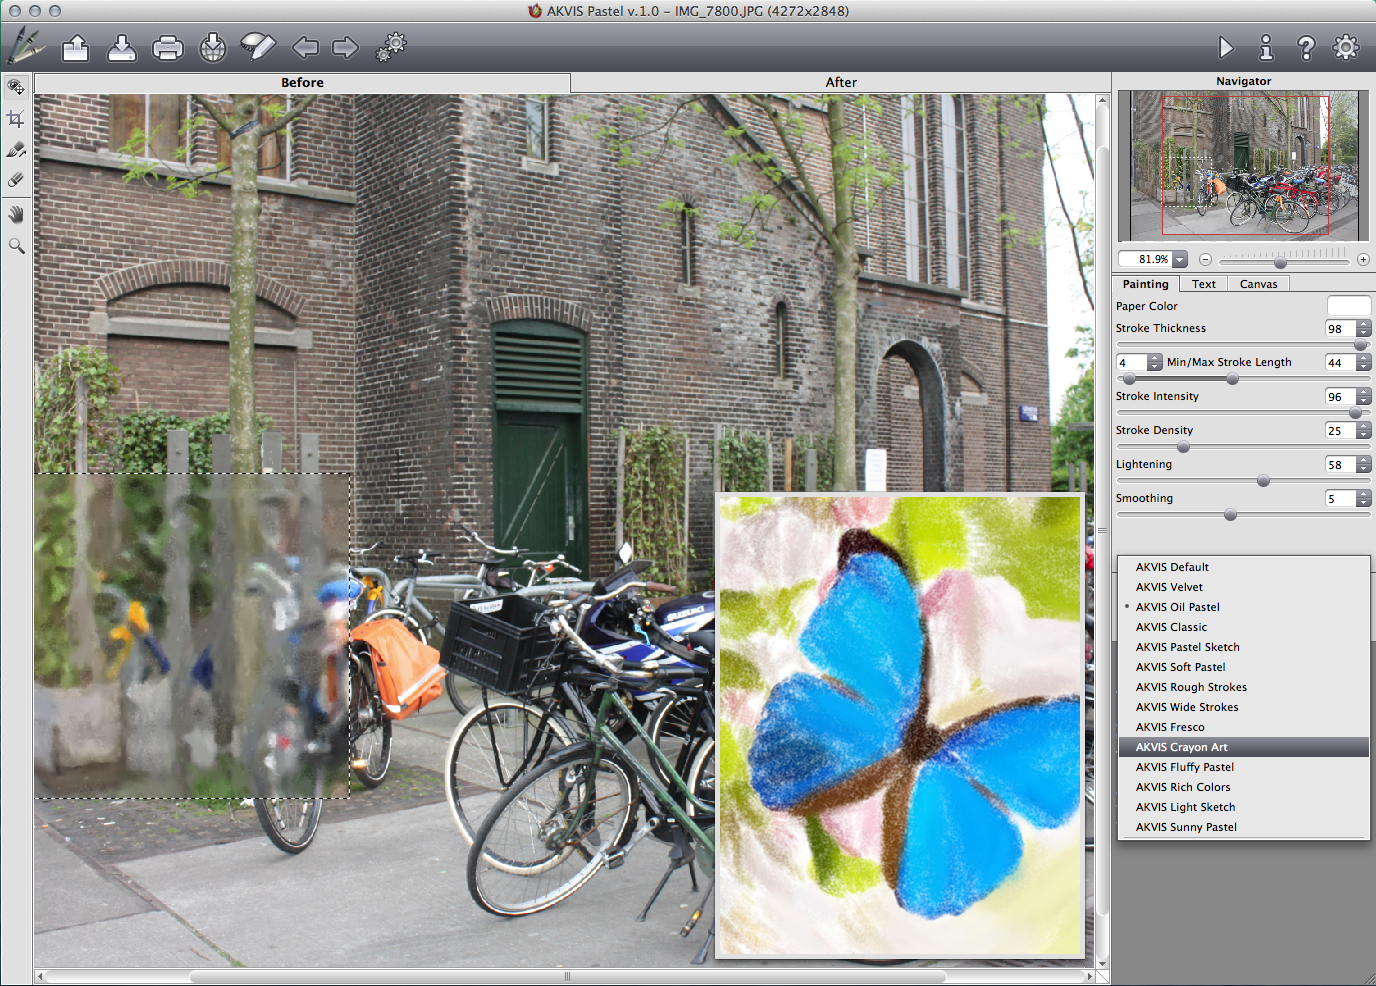Image resolution: width=1376 pixels, height=986 pixels.
Task: Redo using the right arrow icon
Action: pyautogui.click(x=345, y=47)
